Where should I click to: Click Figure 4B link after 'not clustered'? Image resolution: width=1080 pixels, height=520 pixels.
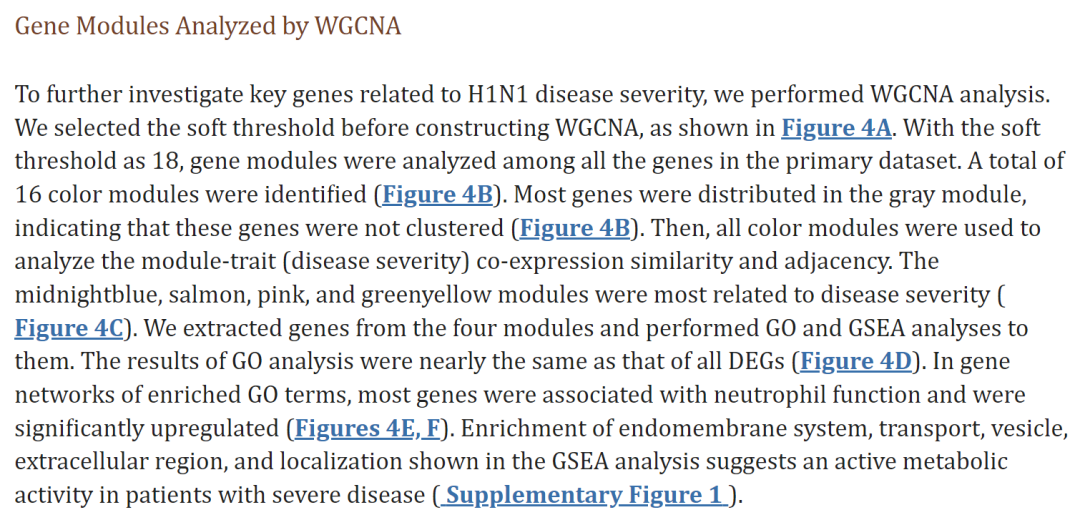pyautogui.click(x=575, y=229)
